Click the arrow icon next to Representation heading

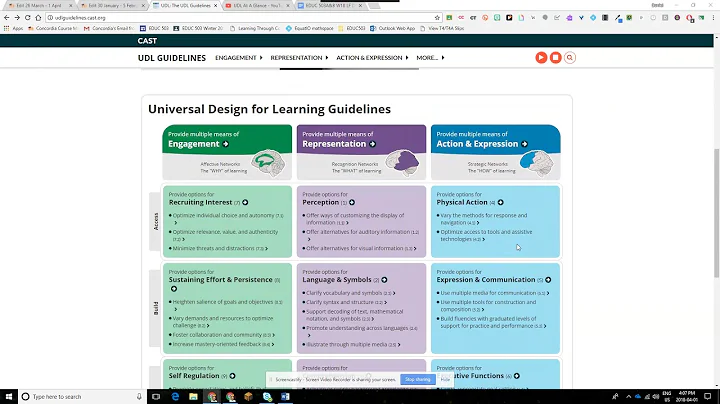(x=372, y=144)
